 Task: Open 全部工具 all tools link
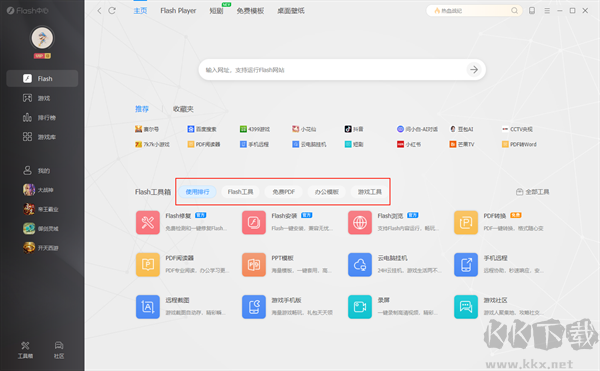(x=533, y=192)
